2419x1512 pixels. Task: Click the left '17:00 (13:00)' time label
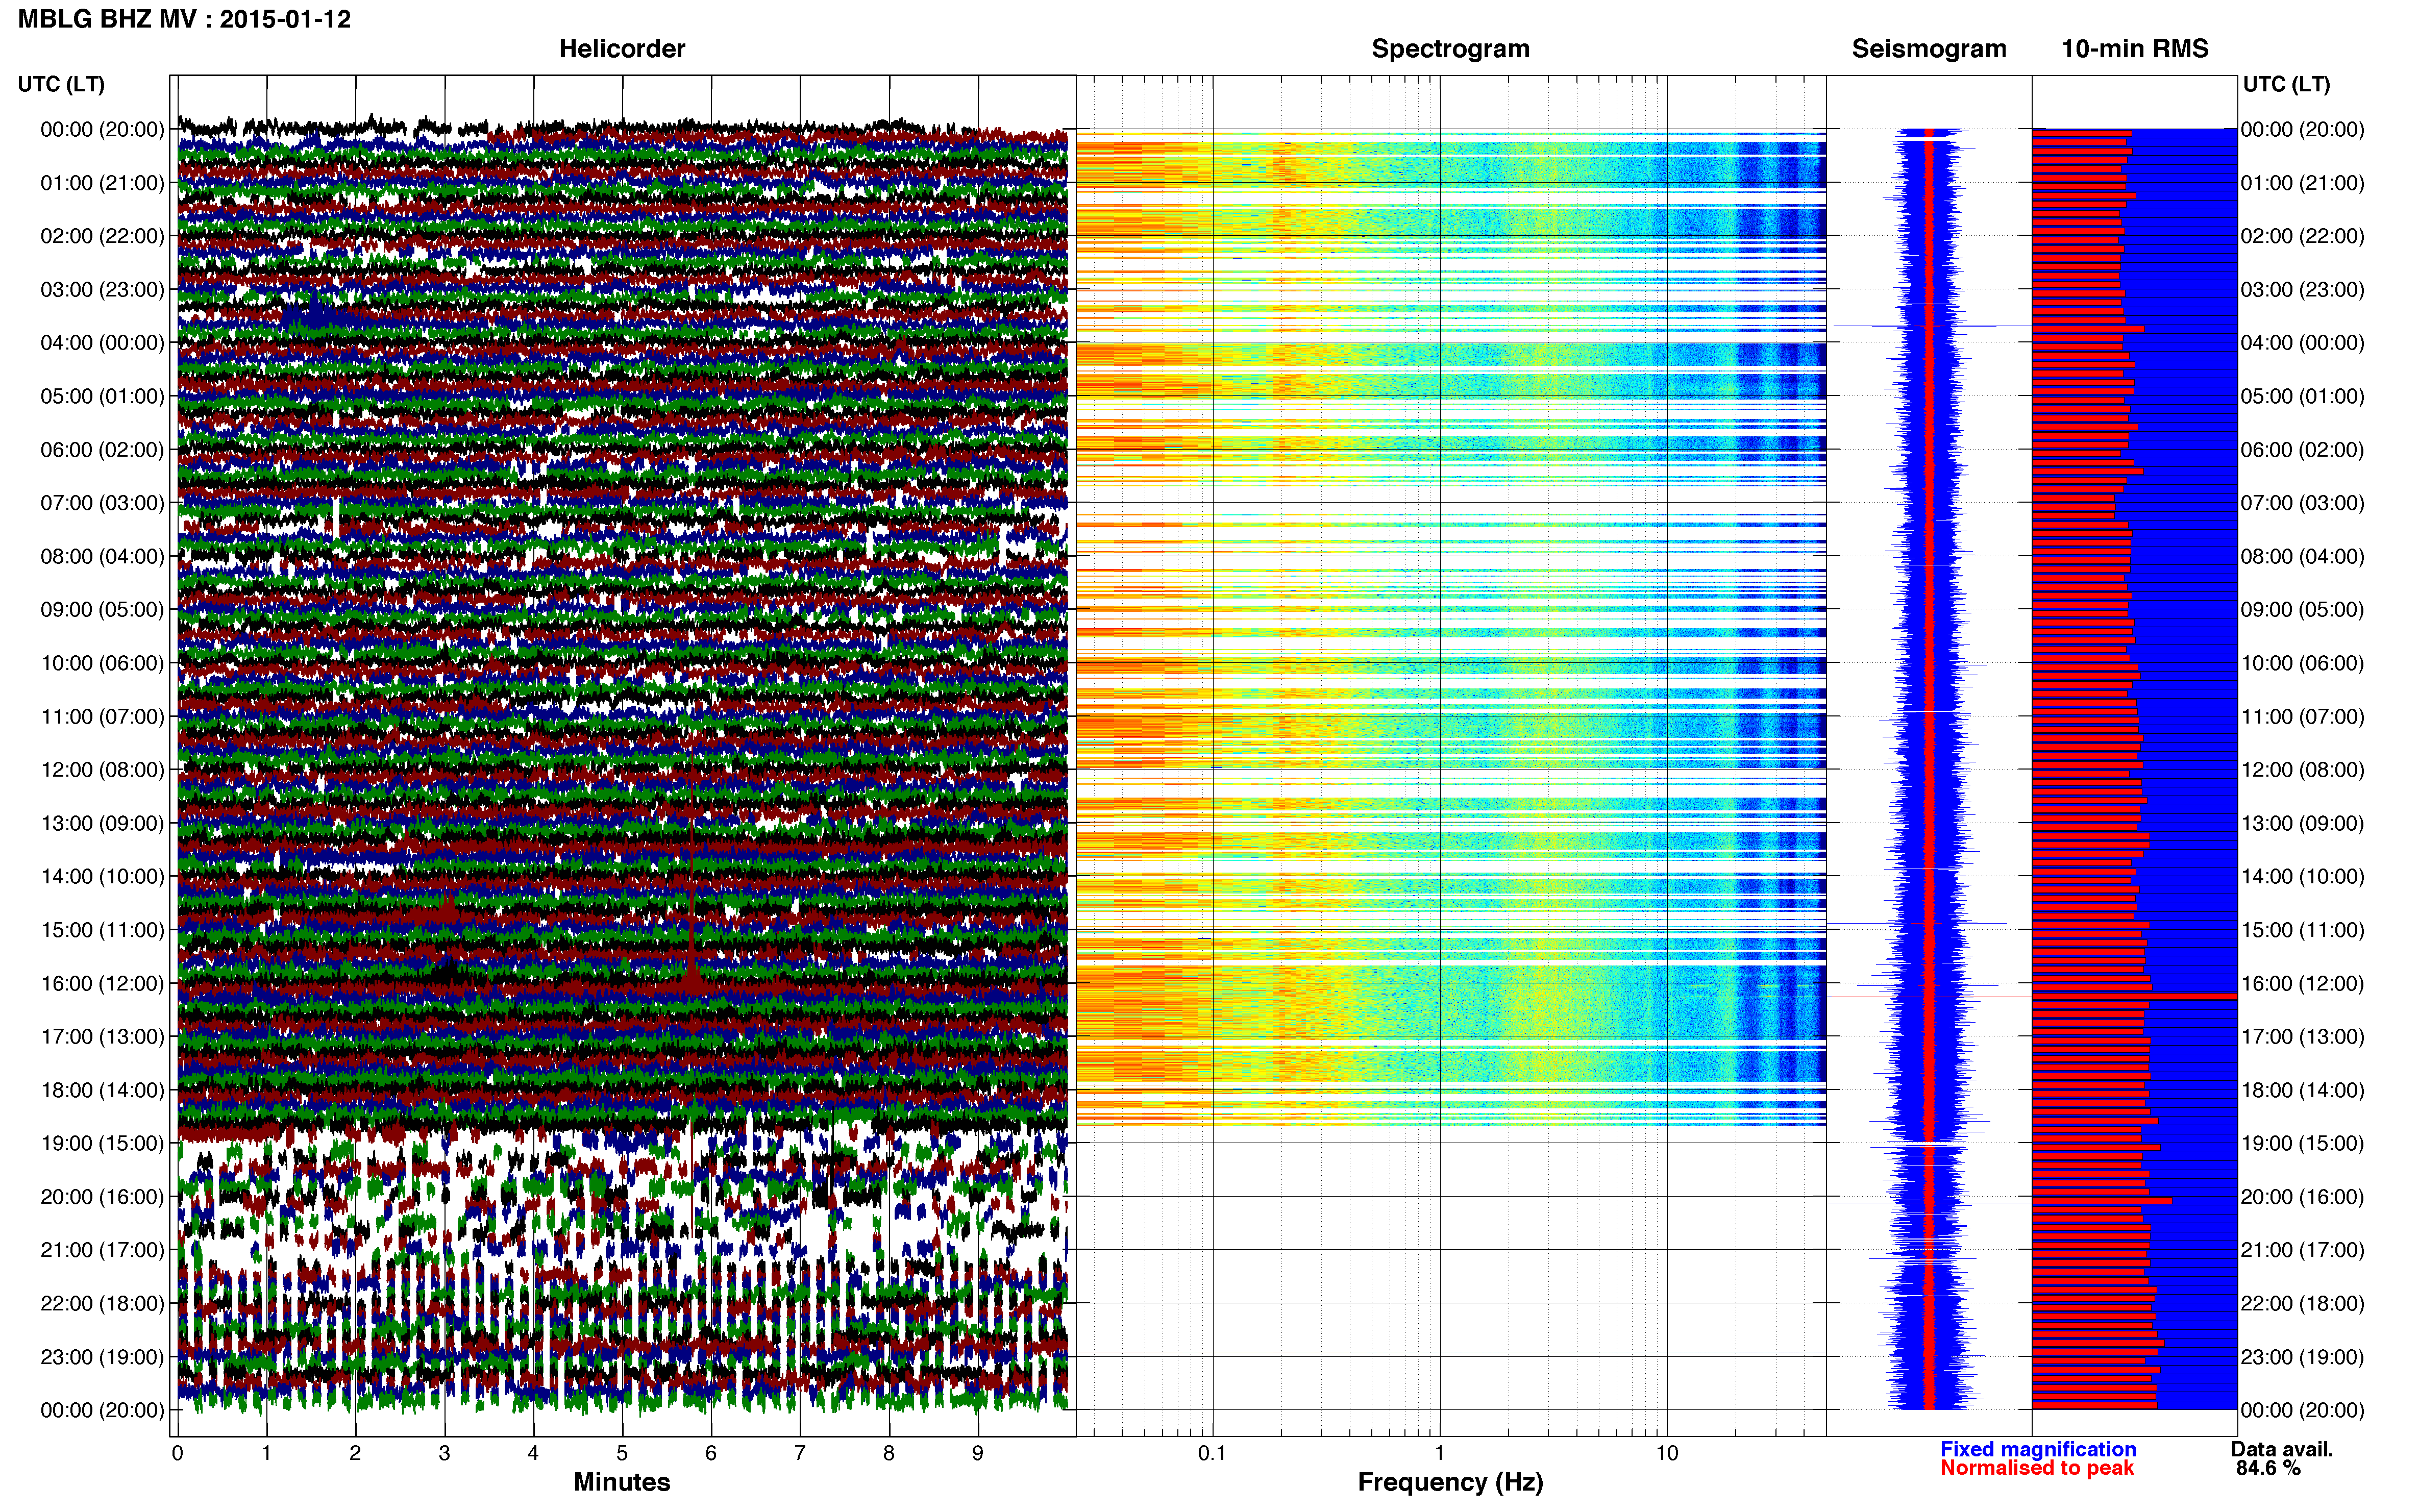pyautogui.click(x=102, y=1037)
